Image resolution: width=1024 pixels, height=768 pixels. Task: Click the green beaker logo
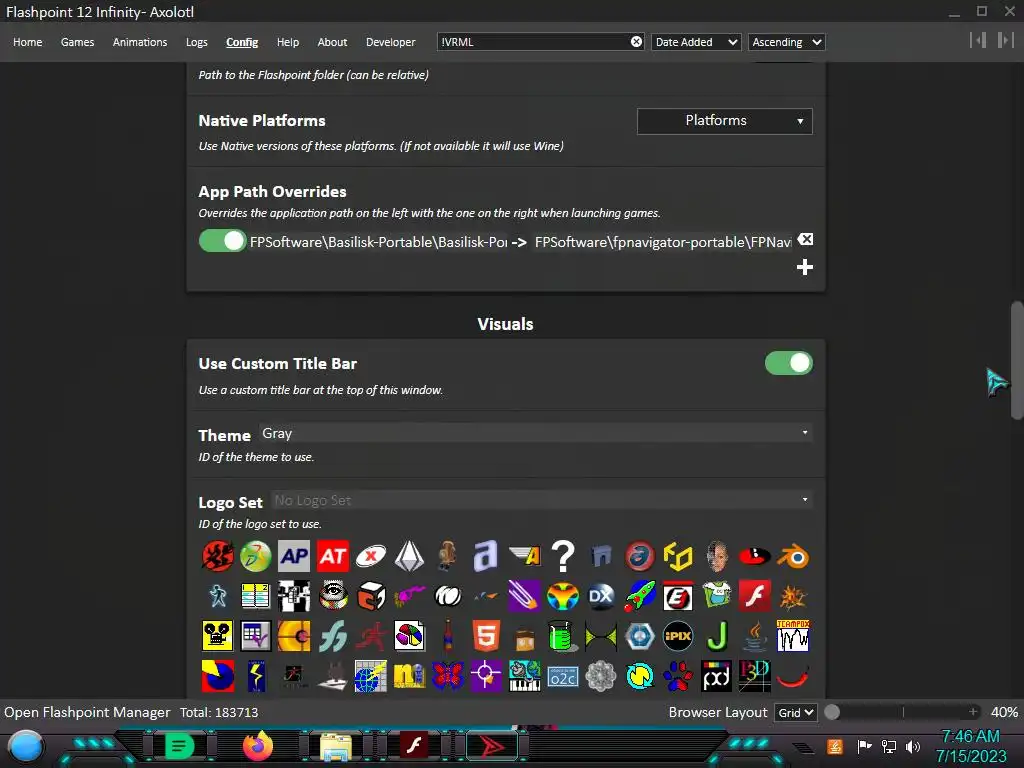click(562, 635)
